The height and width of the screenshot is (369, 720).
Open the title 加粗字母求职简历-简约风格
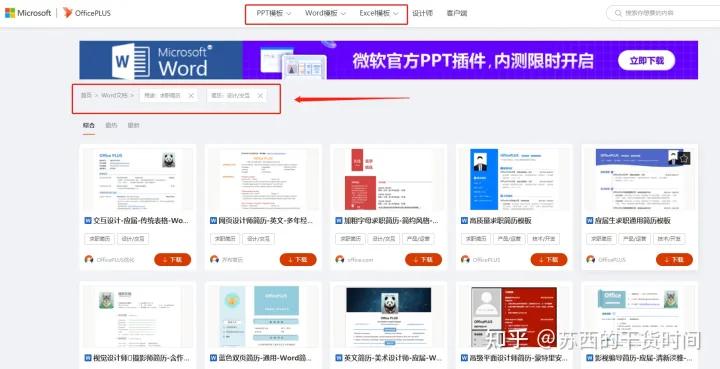[391, 221]
